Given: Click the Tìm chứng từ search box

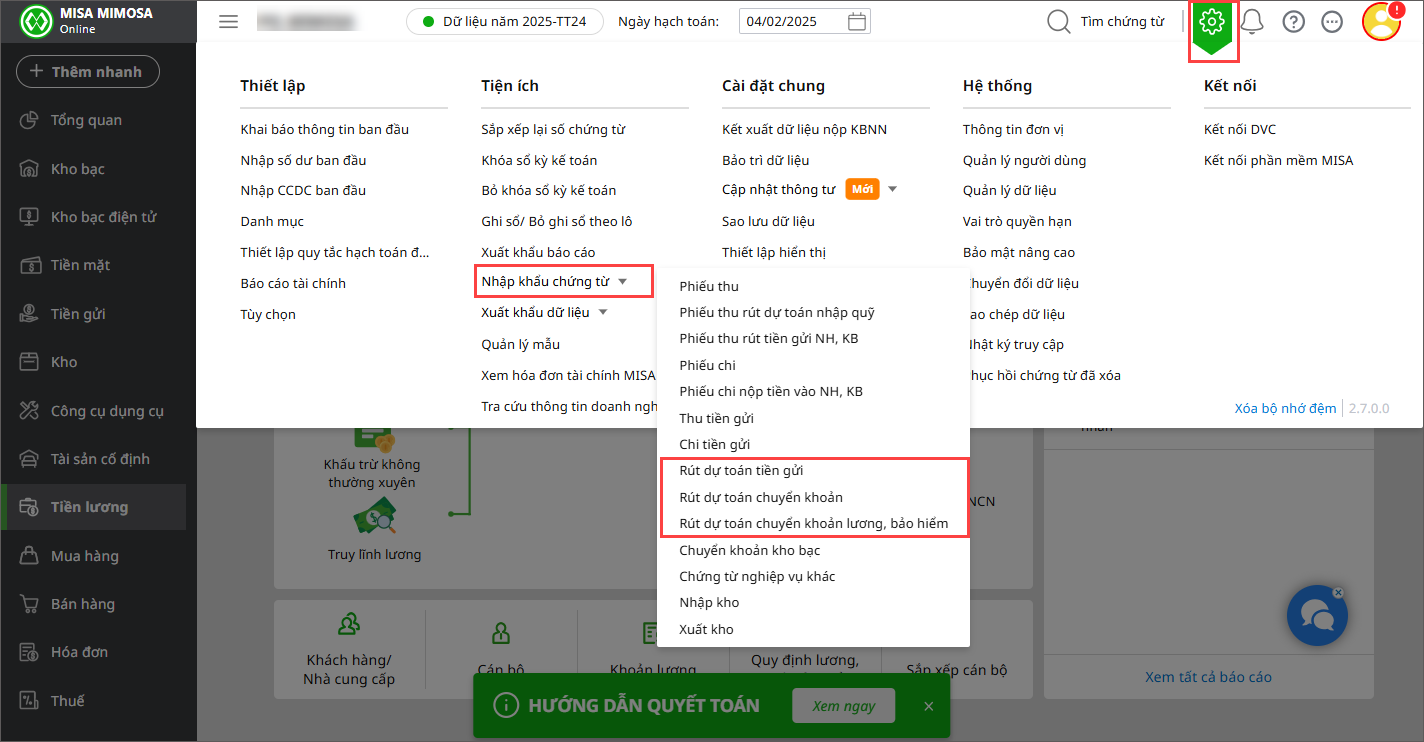Looking at the screenshot, I should click(x=1121, y=22).
